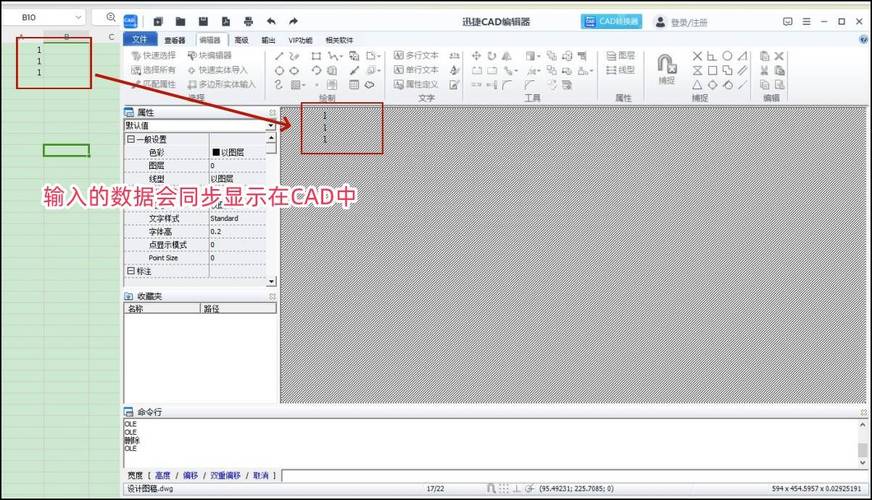Open the 线型 linetype button
This screenshot has height=500, width=872.
[621, 70]
